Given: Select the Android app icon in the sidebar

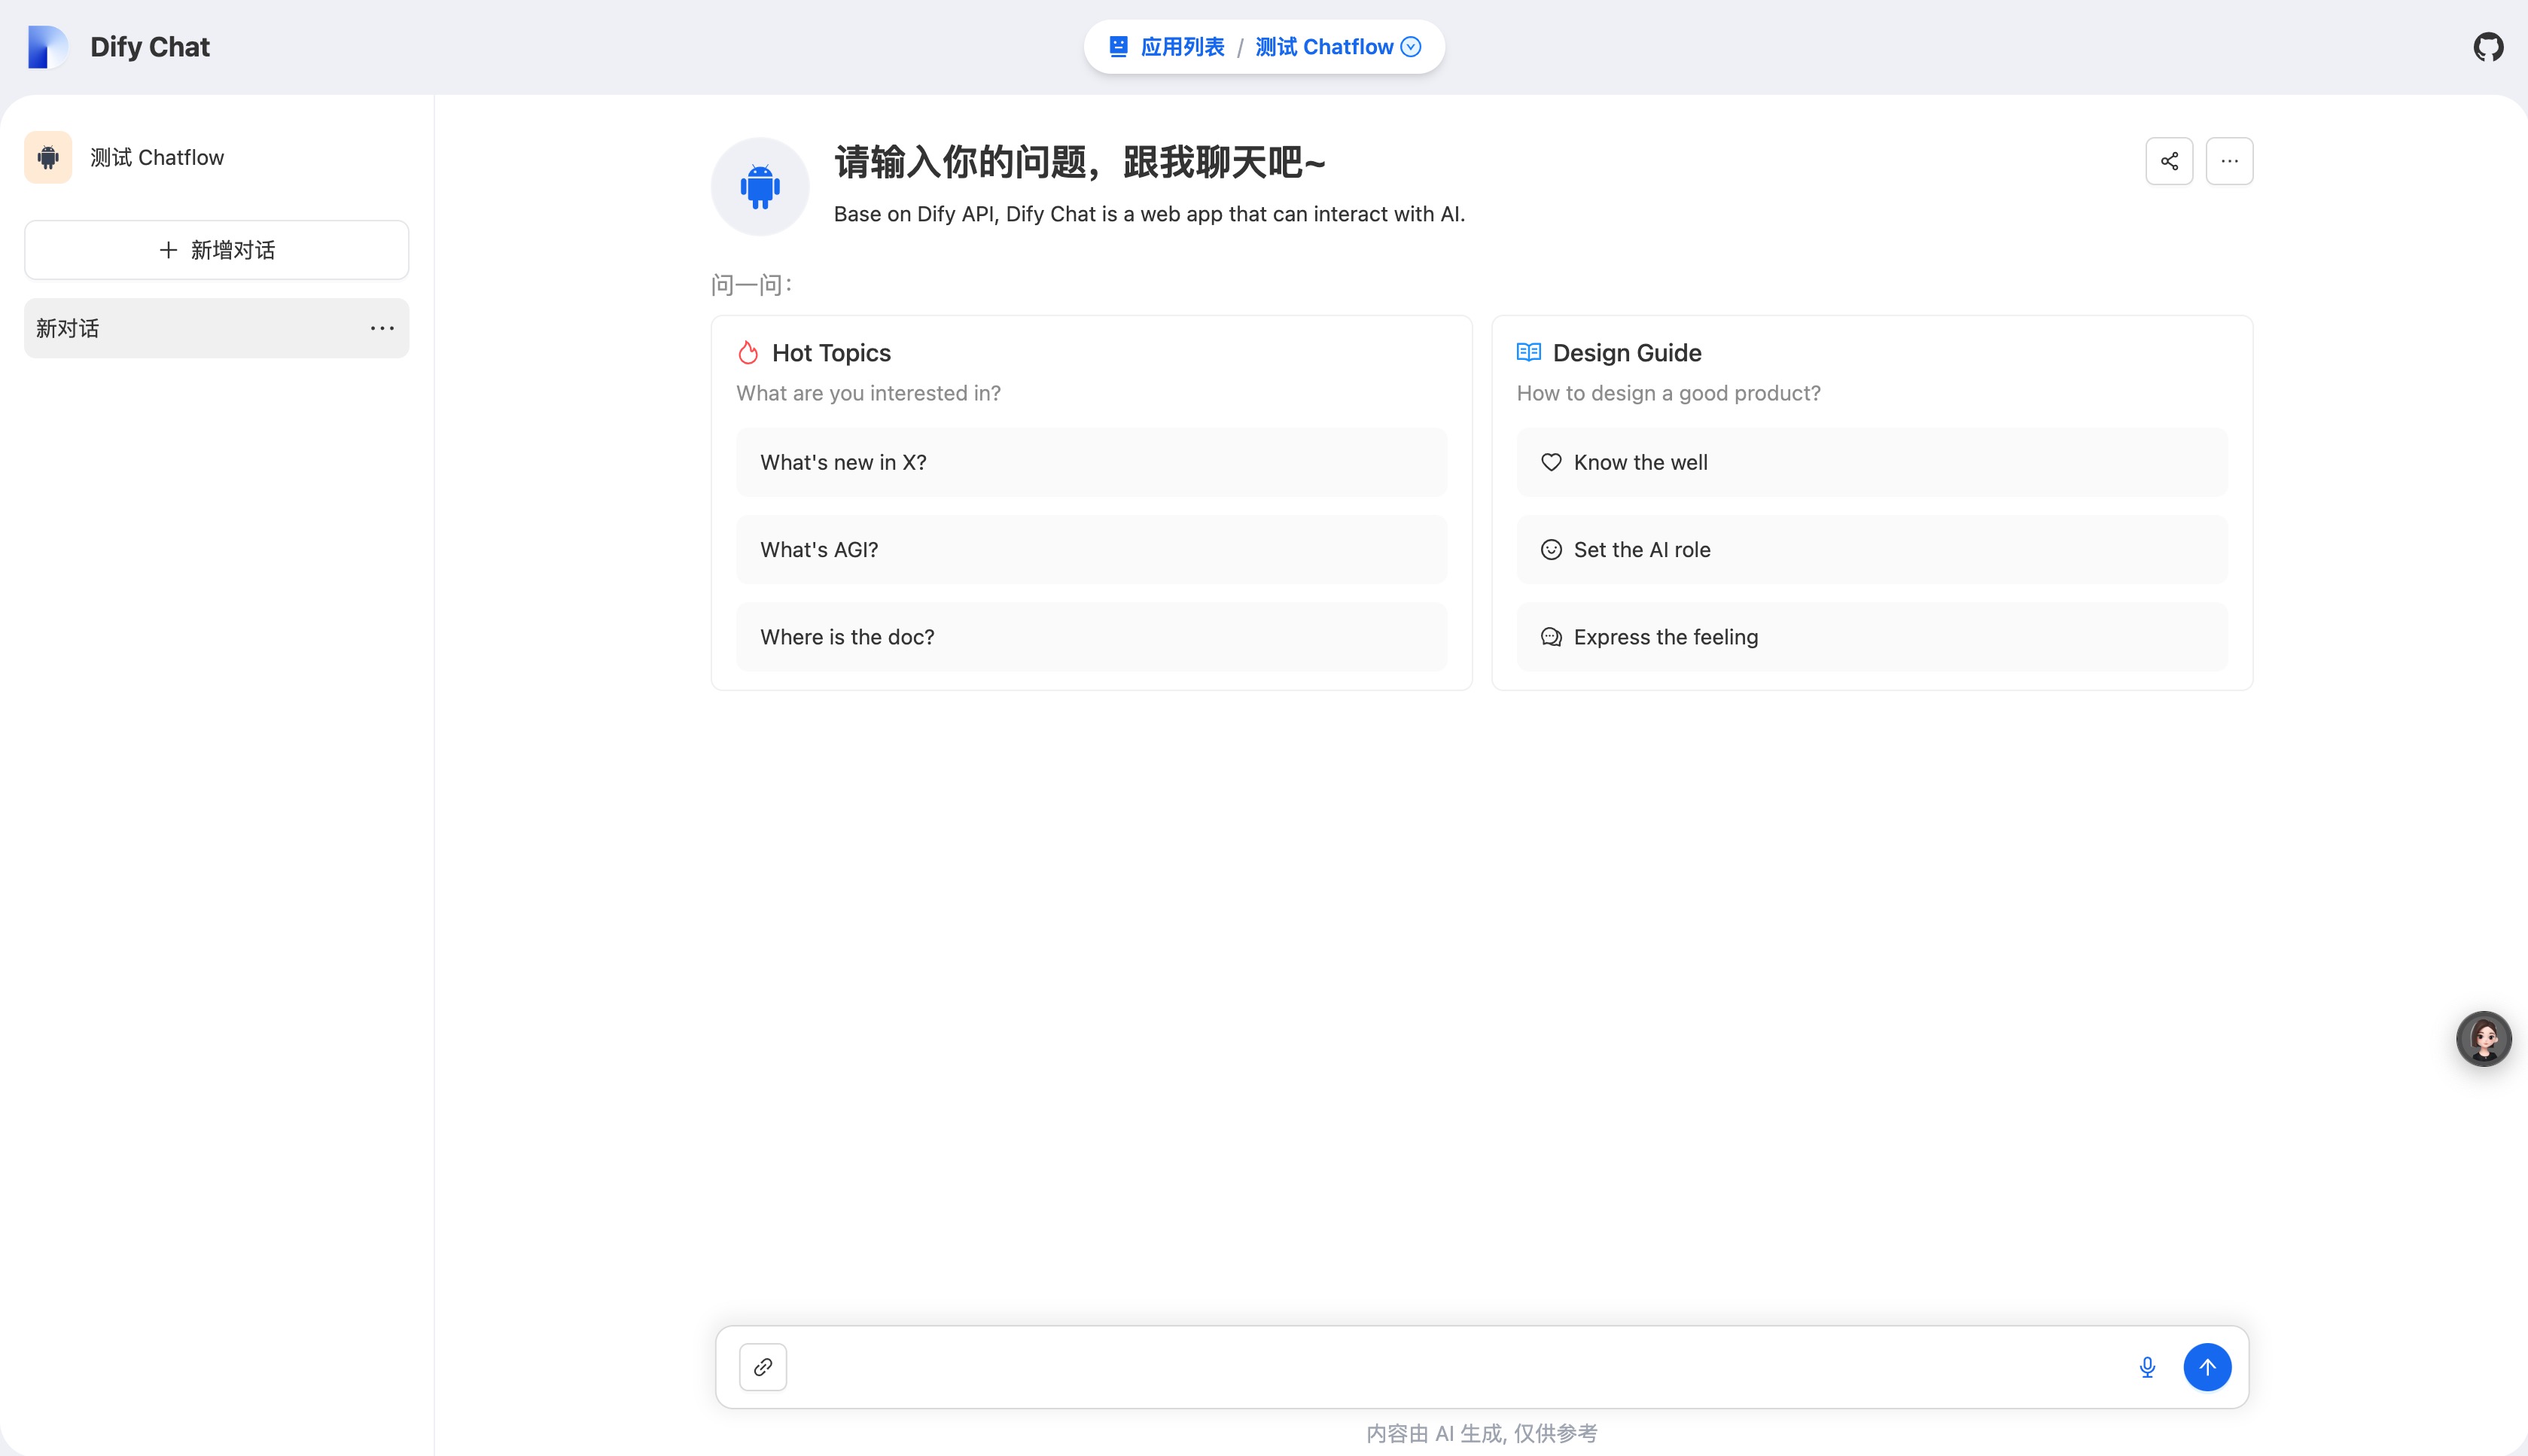Looking at the screenshot, I should point(47,156).
